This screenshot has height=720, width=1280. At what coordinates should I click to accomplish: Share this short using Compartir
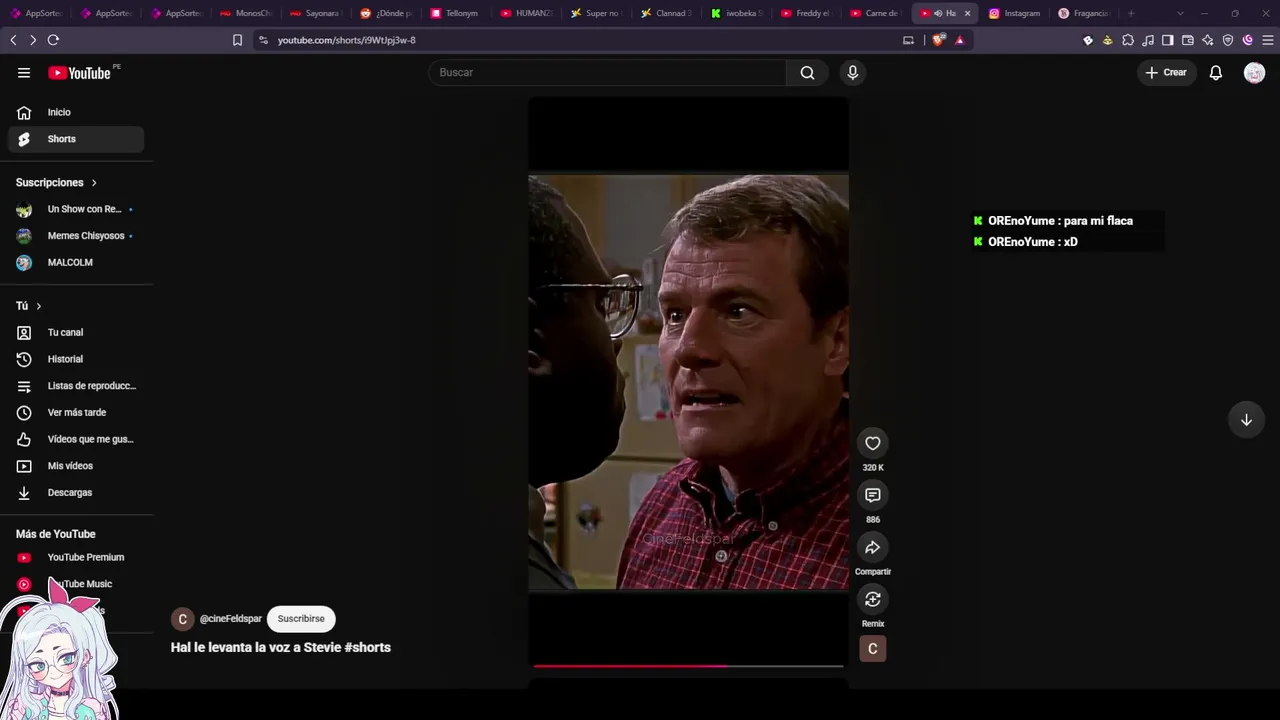coord(873,547)
